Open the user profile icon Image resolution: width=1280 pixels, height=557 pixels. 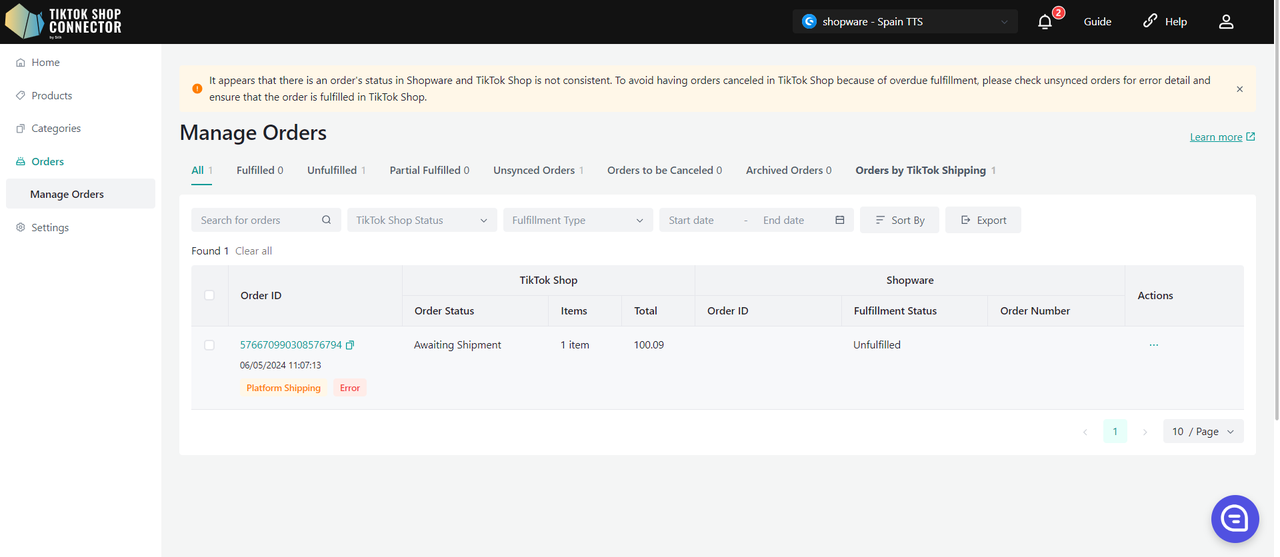(x=1226, y=22)
